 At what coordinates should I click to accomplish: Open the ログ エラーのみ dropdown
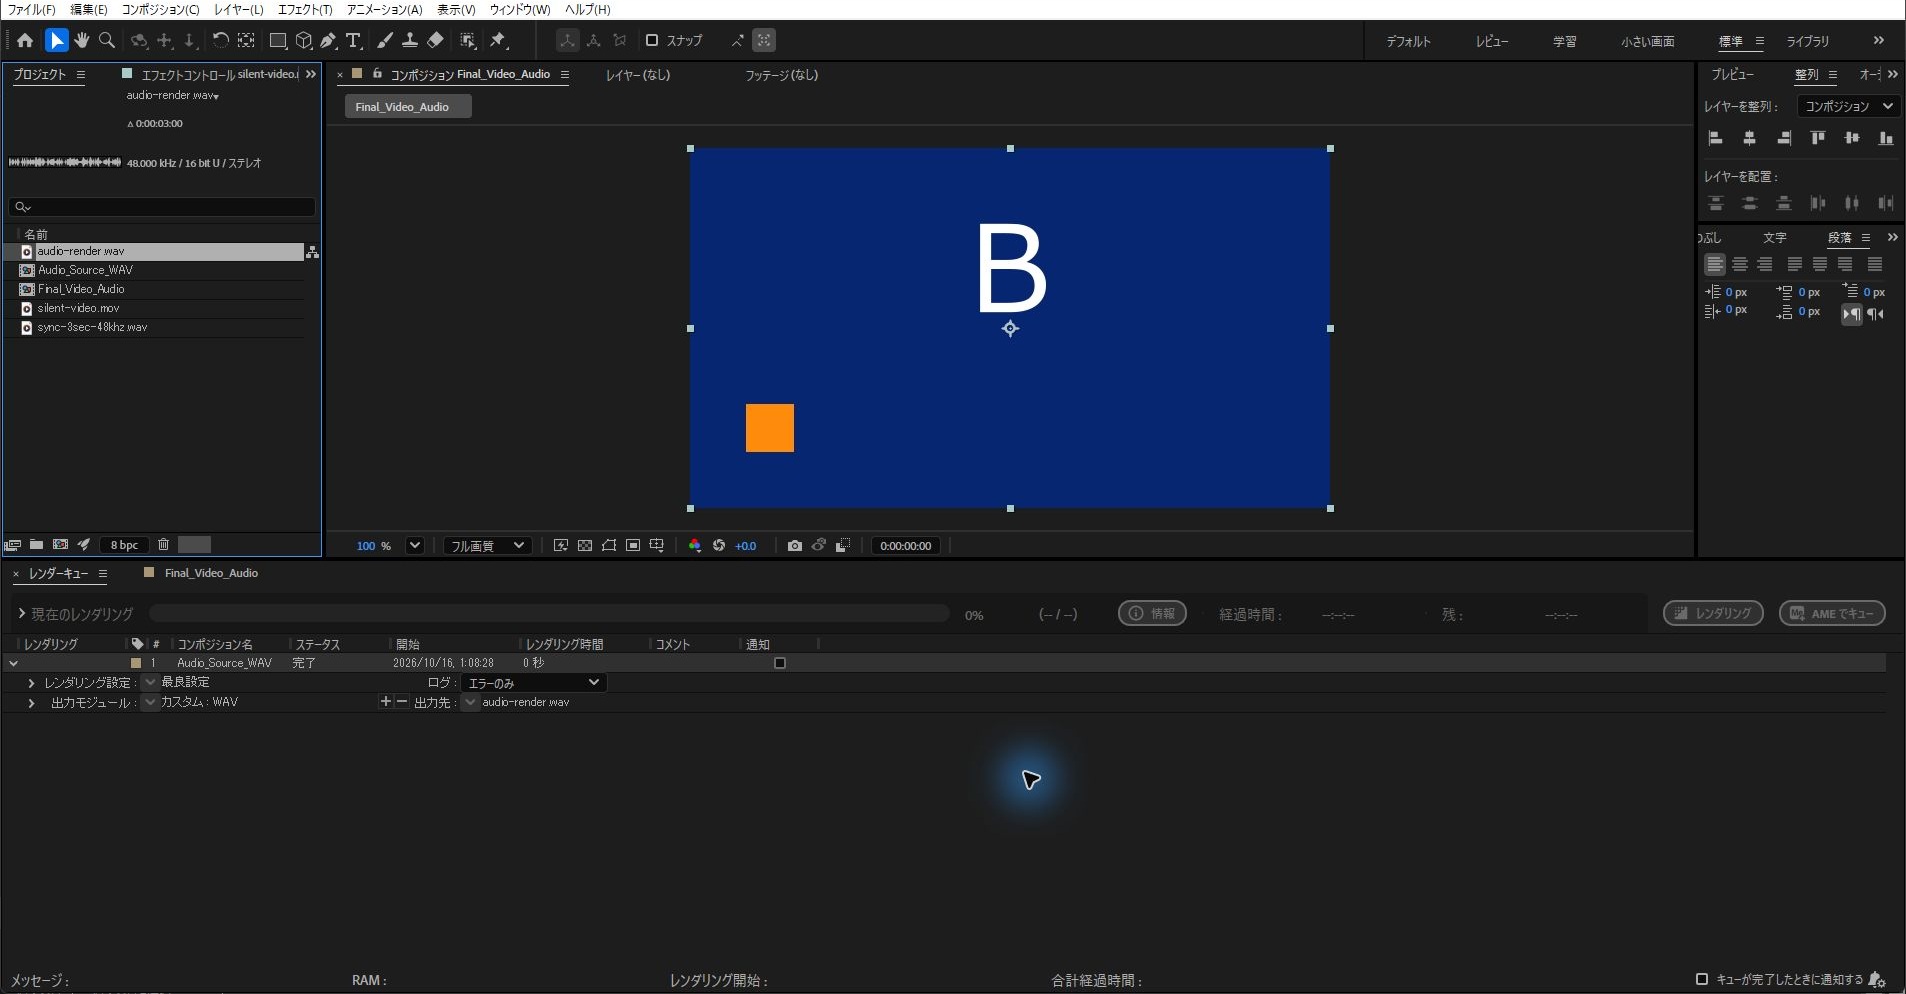tap(535, 683)
